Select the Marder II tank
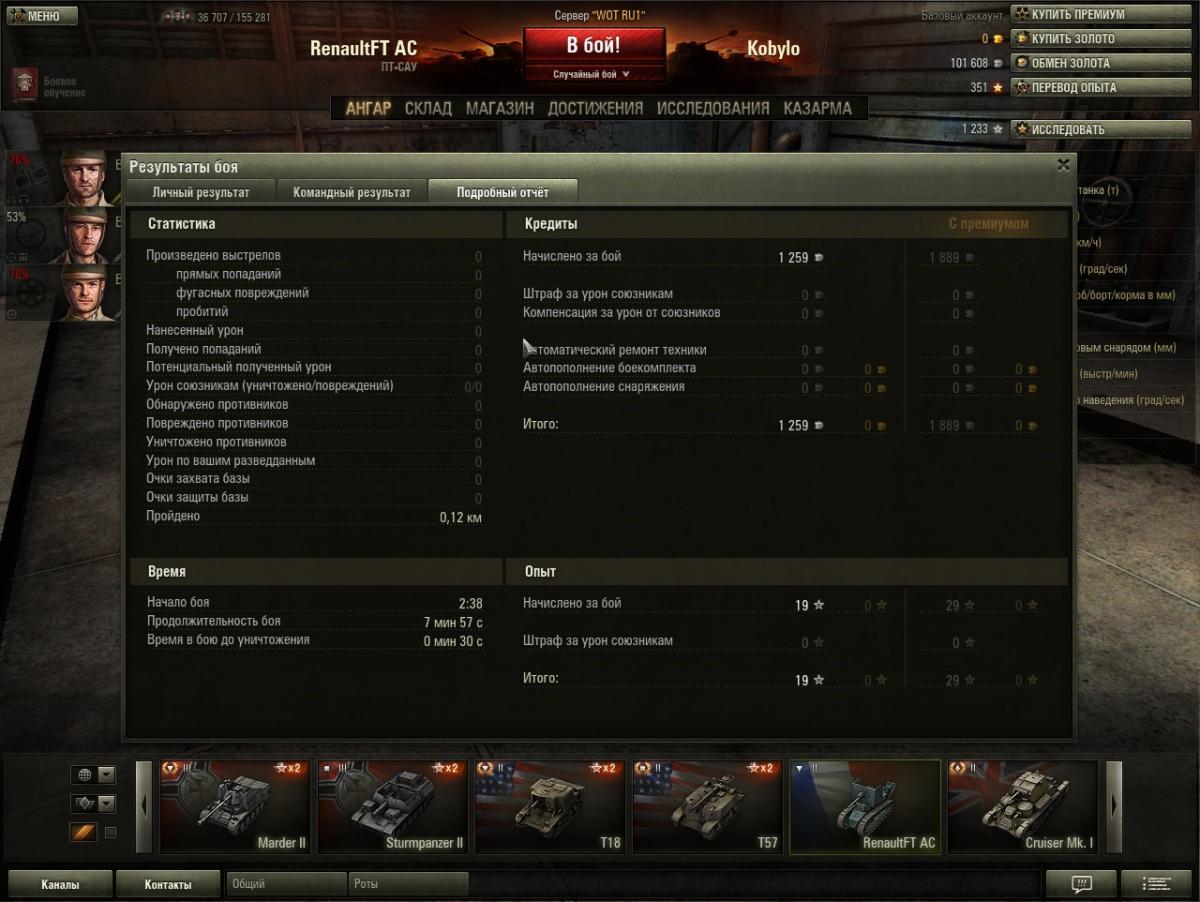Viewport: 1200px width, 902px height. click(235, 807)
